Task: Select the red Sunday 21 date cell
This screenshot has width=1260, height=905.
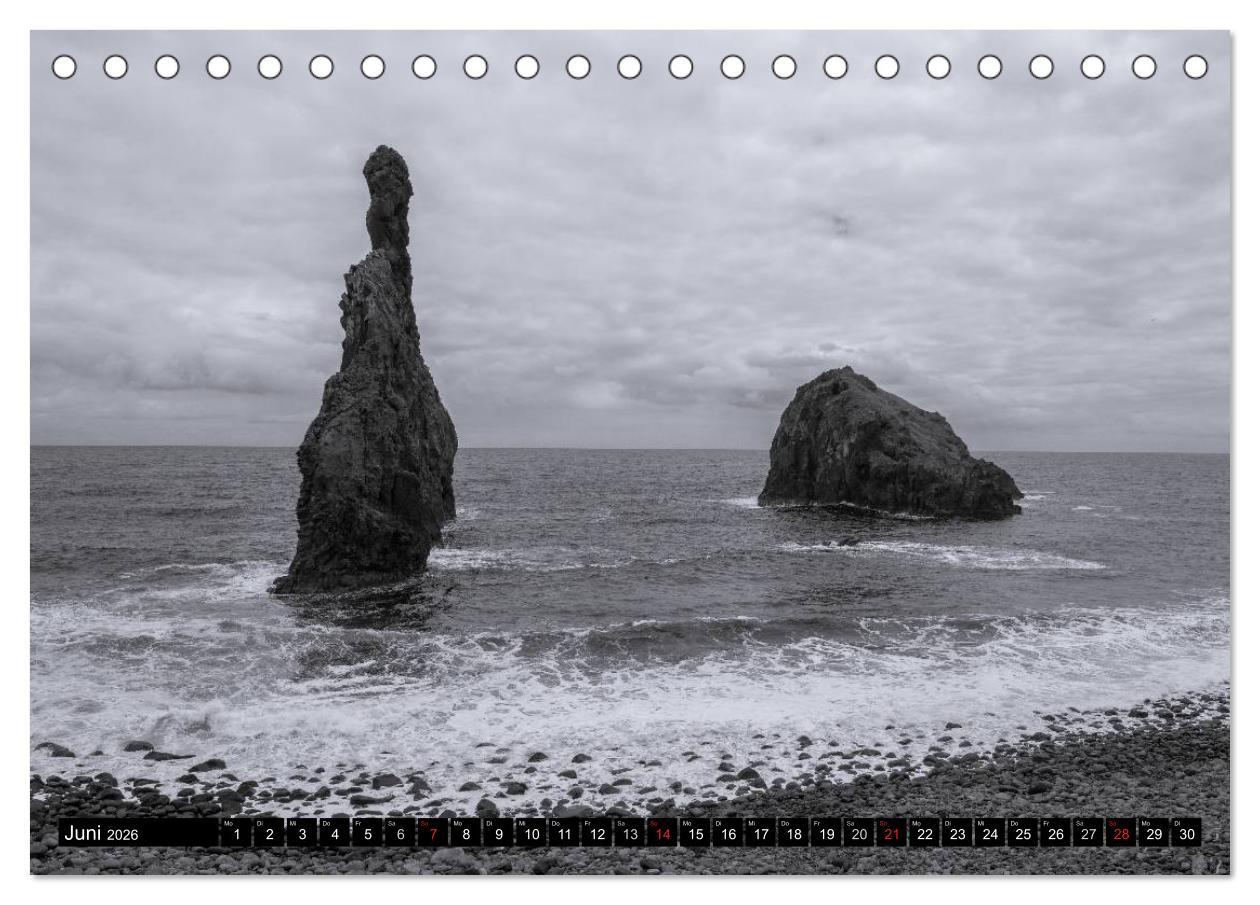Action: tap(891, 833)
